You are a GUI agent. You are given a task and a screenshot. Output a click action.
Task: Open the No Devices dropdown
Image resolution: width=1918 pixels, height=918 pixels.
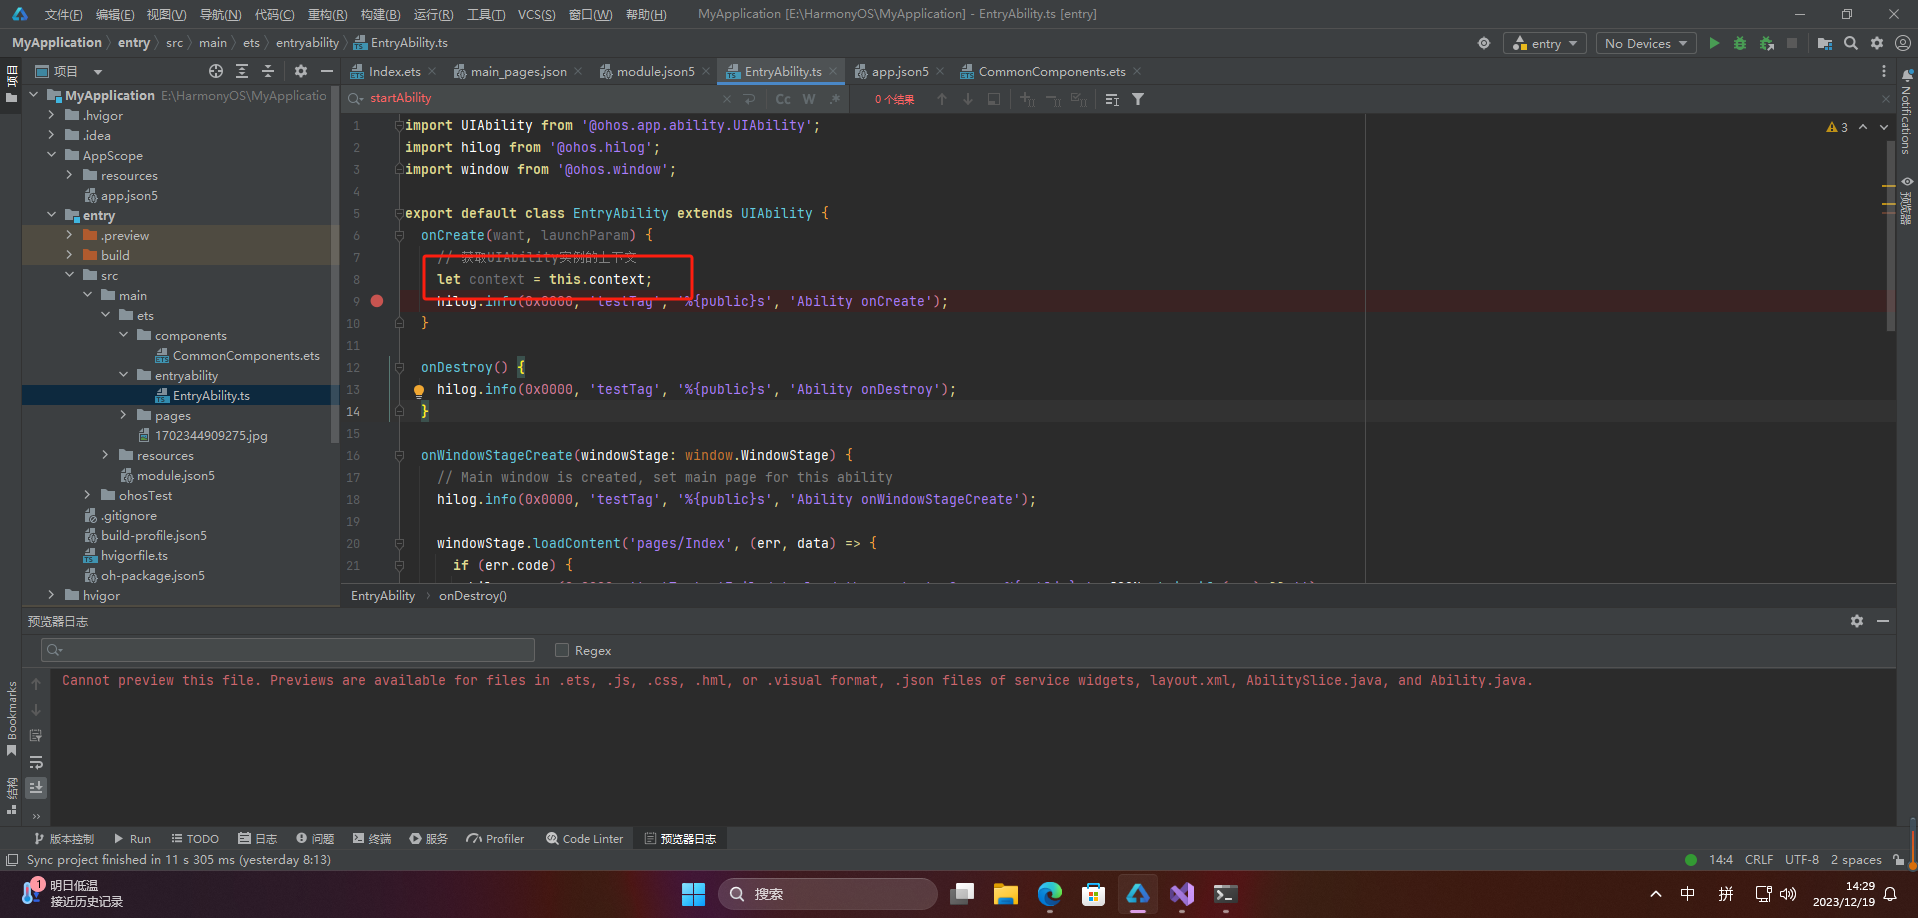tap(1645, 43)
